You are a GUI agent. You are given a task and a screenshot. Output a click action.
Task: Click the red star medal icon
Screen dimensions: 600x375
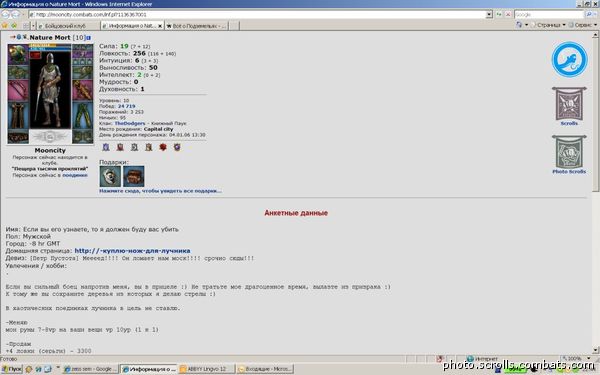(x=163, y=147)
